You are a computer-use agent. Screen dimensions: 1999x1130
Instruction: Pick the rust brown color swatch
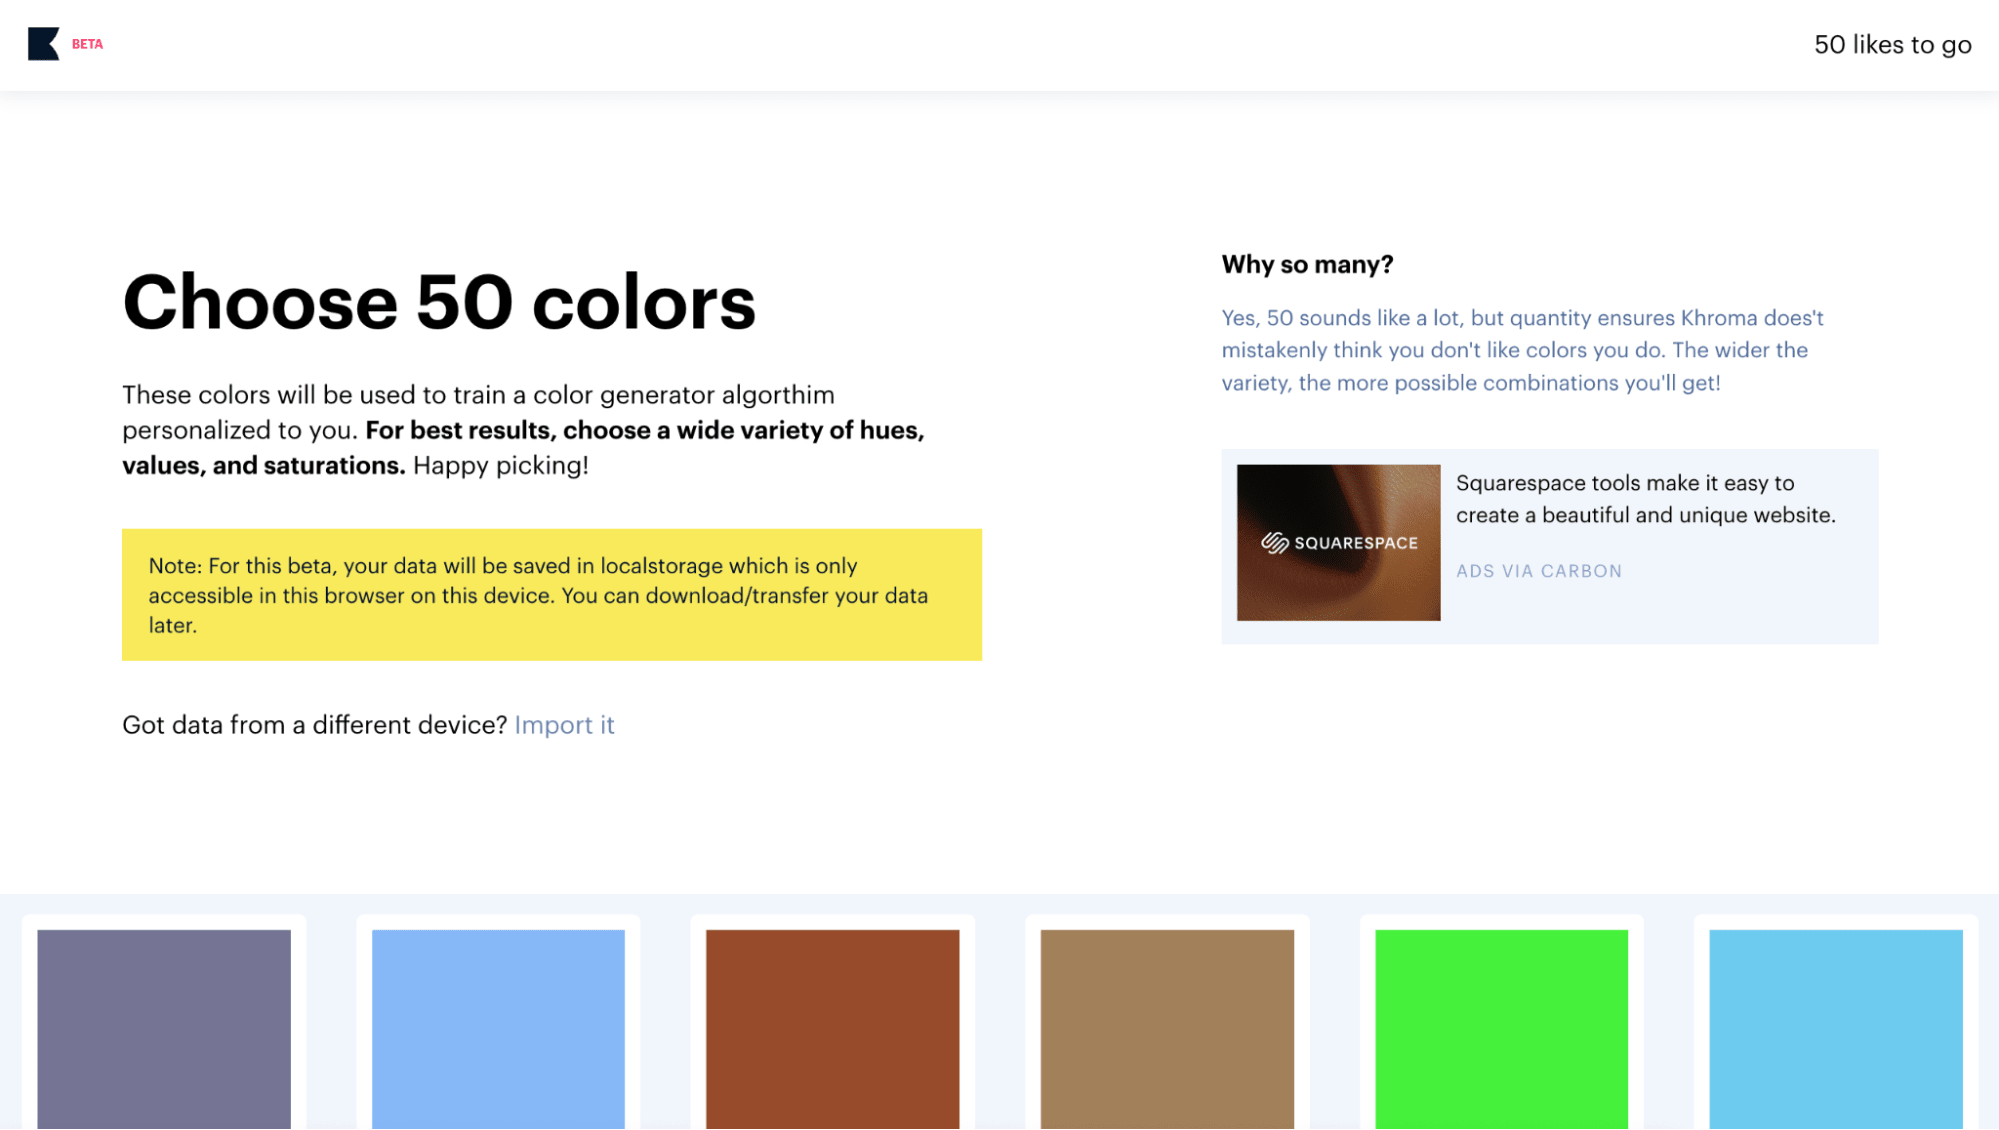click(832, 1028)
